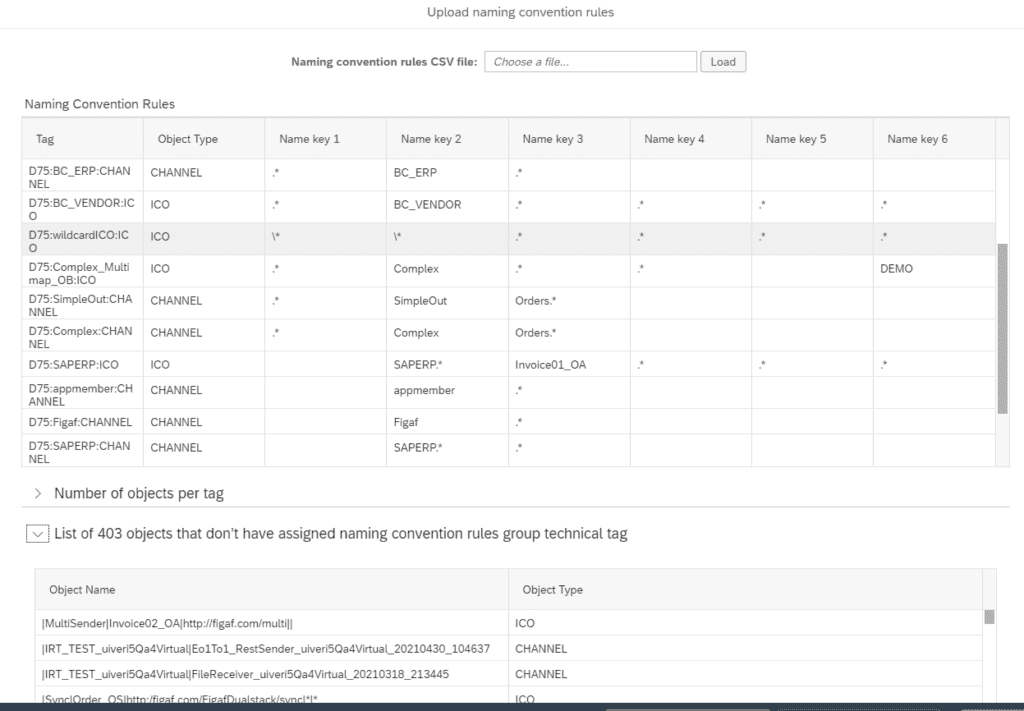Select the D75:BC_ERP:CHANNEL tag row
1024x711 pixels.
tap(508, 175)
